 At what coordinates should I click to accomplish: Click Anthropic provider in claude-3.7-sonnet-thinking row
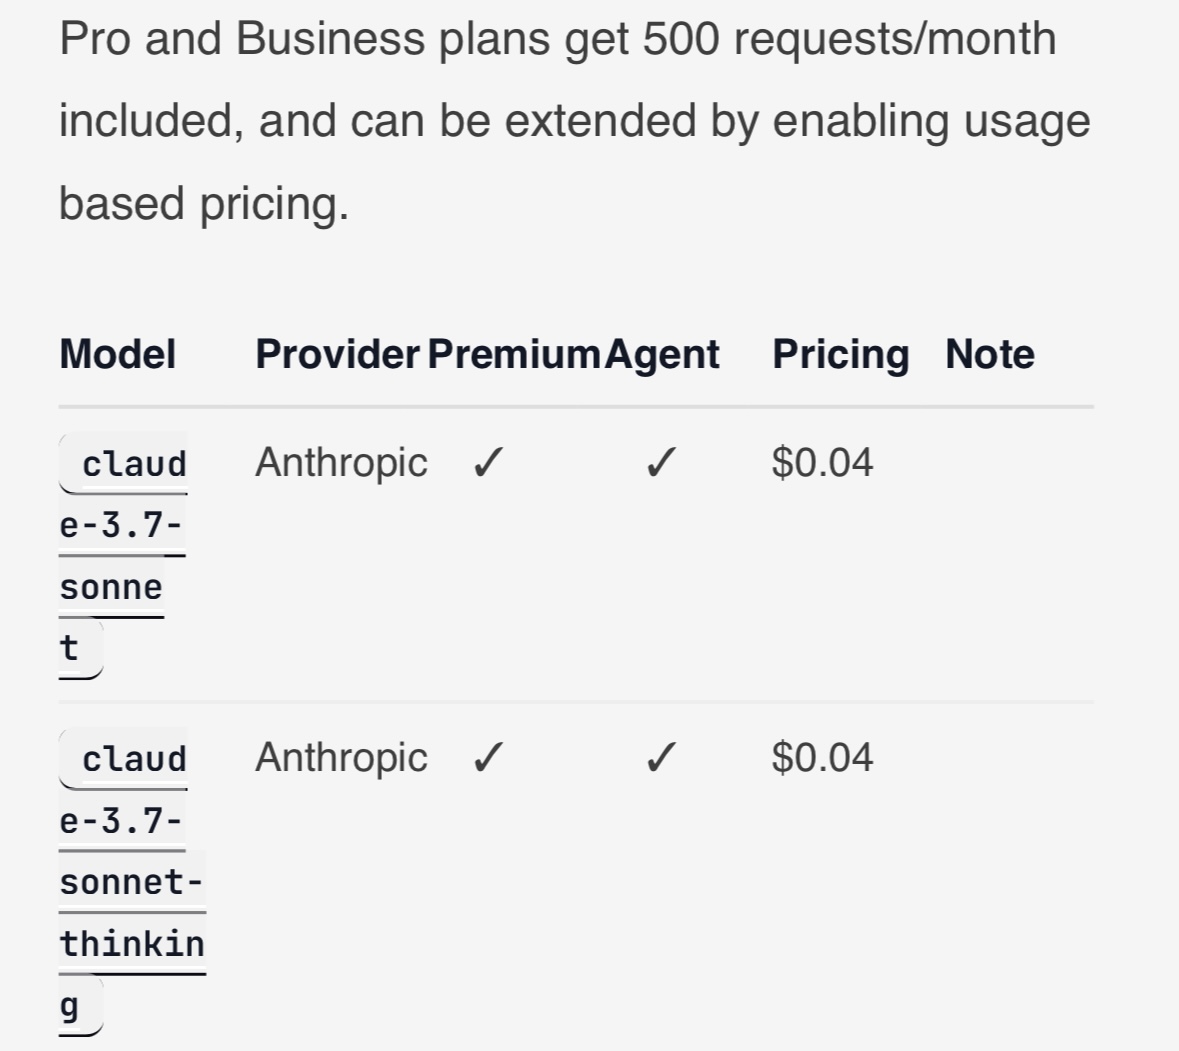(x=341, y=758)
